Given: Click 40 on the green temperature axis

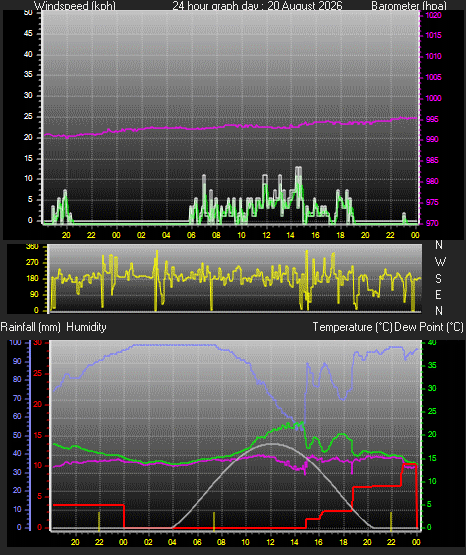Looking at the screenshot, I should [x=432, y=342].
